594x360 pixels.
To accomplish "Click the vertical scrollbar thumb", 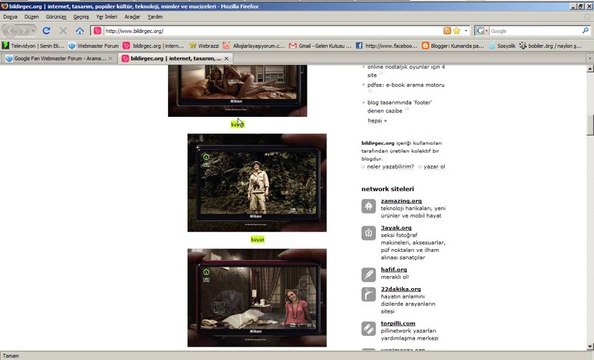I will tap(590, 125).
